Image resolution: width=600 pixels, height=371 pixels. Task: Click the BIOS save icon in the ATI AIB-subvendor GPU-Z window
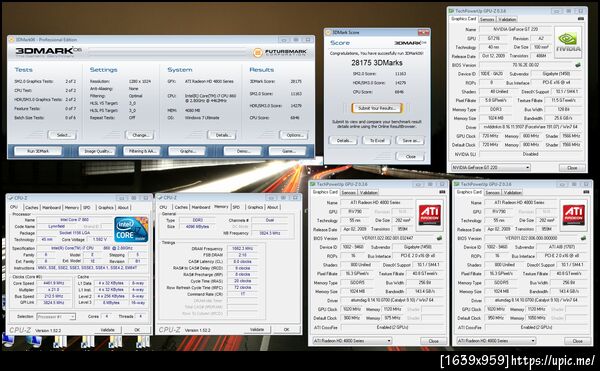(584, 238)
